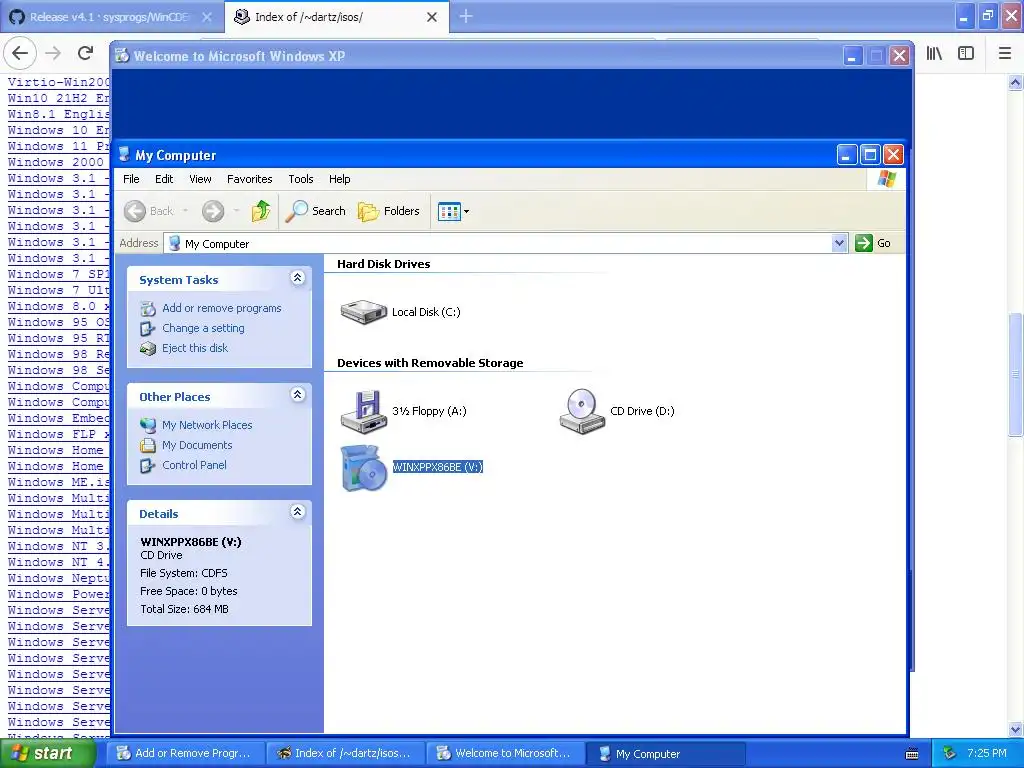
Task: Open Add or remove programs link
Action: pos(221,308)
